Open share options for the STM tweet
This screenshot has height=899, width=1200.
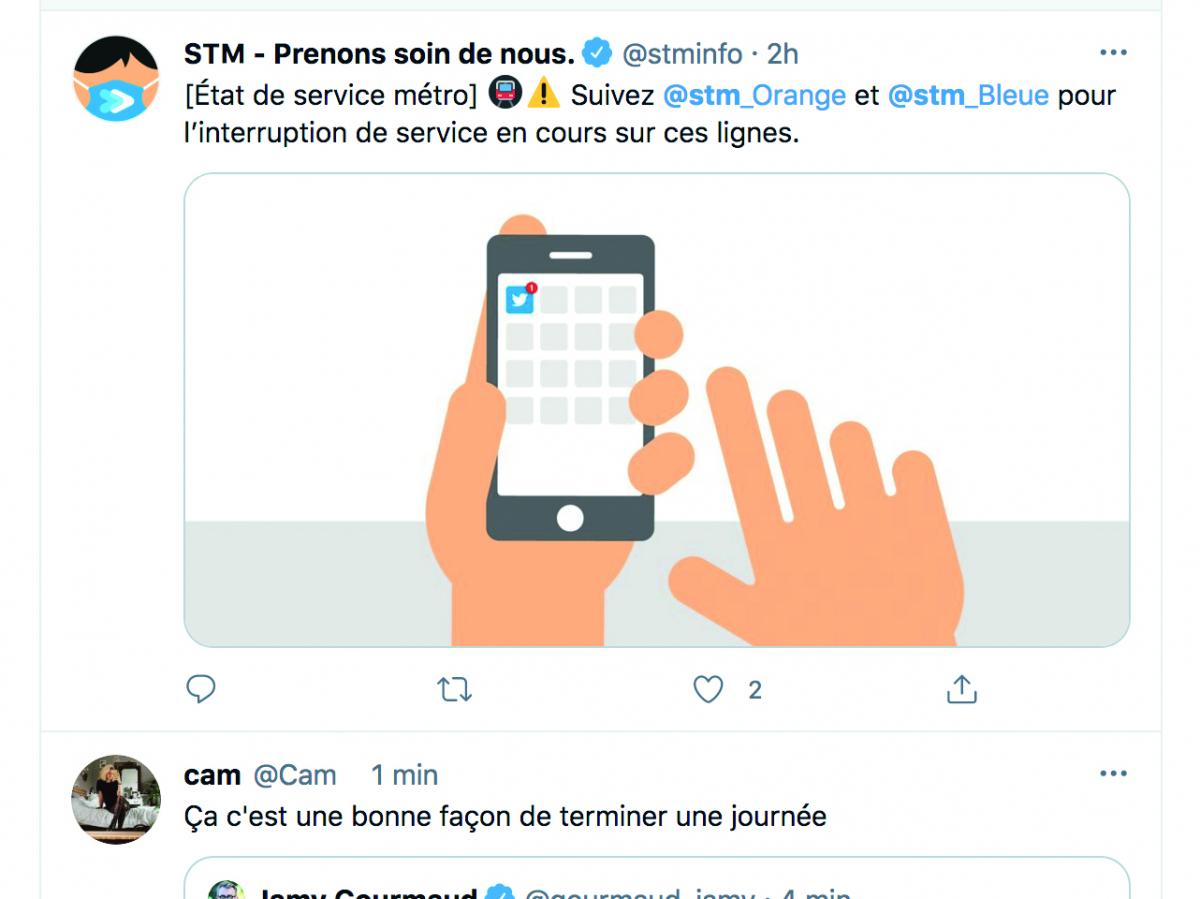(961, 688)
